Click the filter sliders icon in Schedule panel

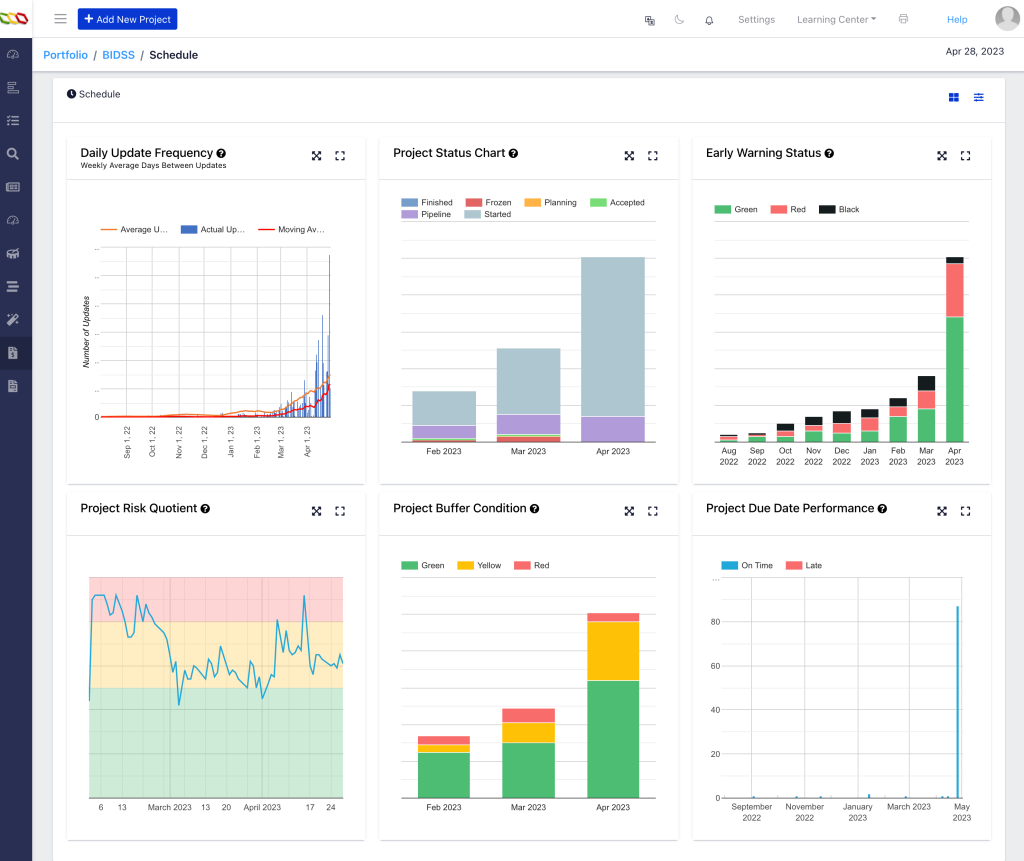pyautogui.click(x=979, y=97)
